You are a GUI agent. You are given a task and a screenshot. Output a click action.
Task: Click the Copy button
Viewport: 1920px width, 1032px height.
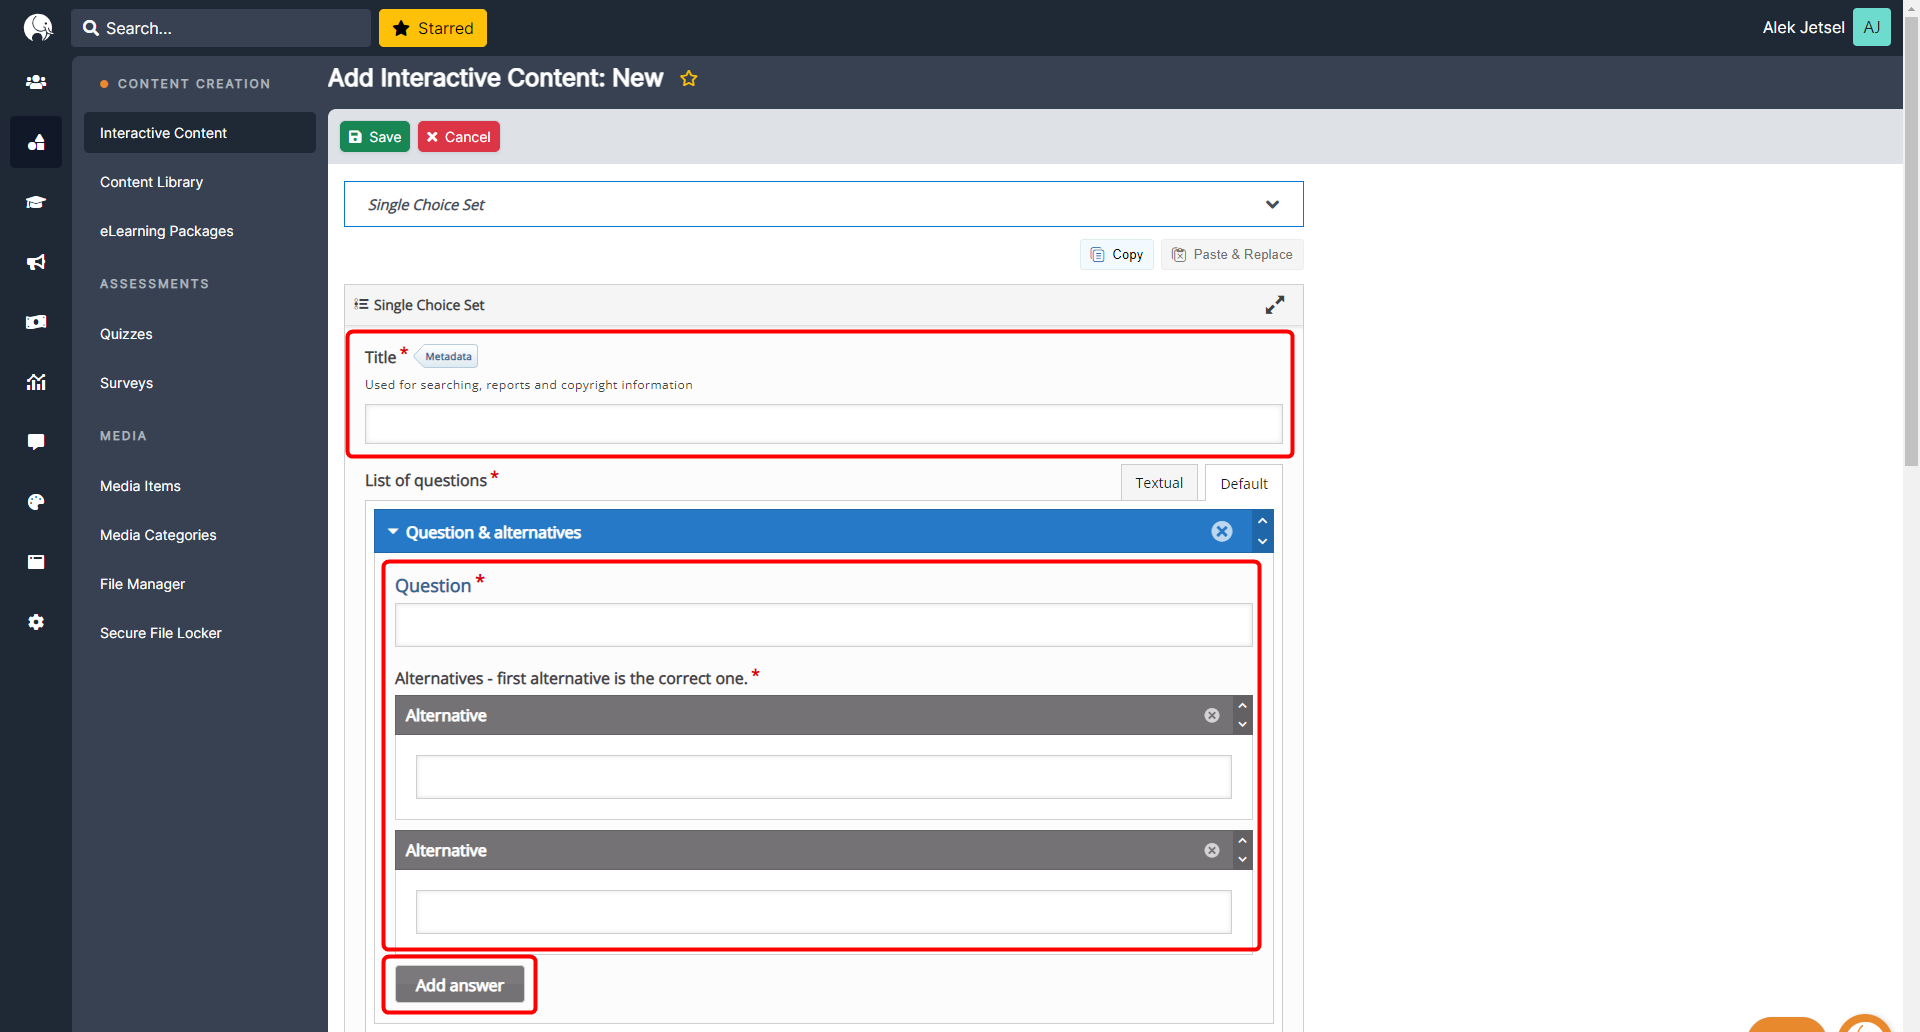click(1117, 254)
